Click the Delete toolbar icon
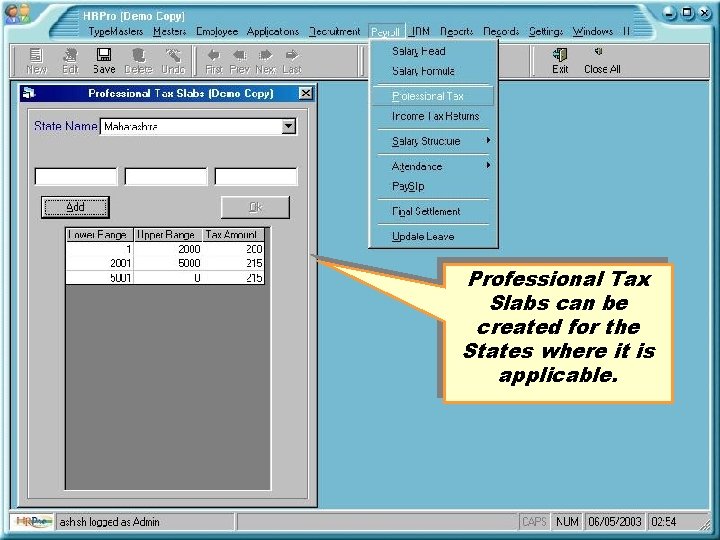720x540 pixels. [138, 61]
